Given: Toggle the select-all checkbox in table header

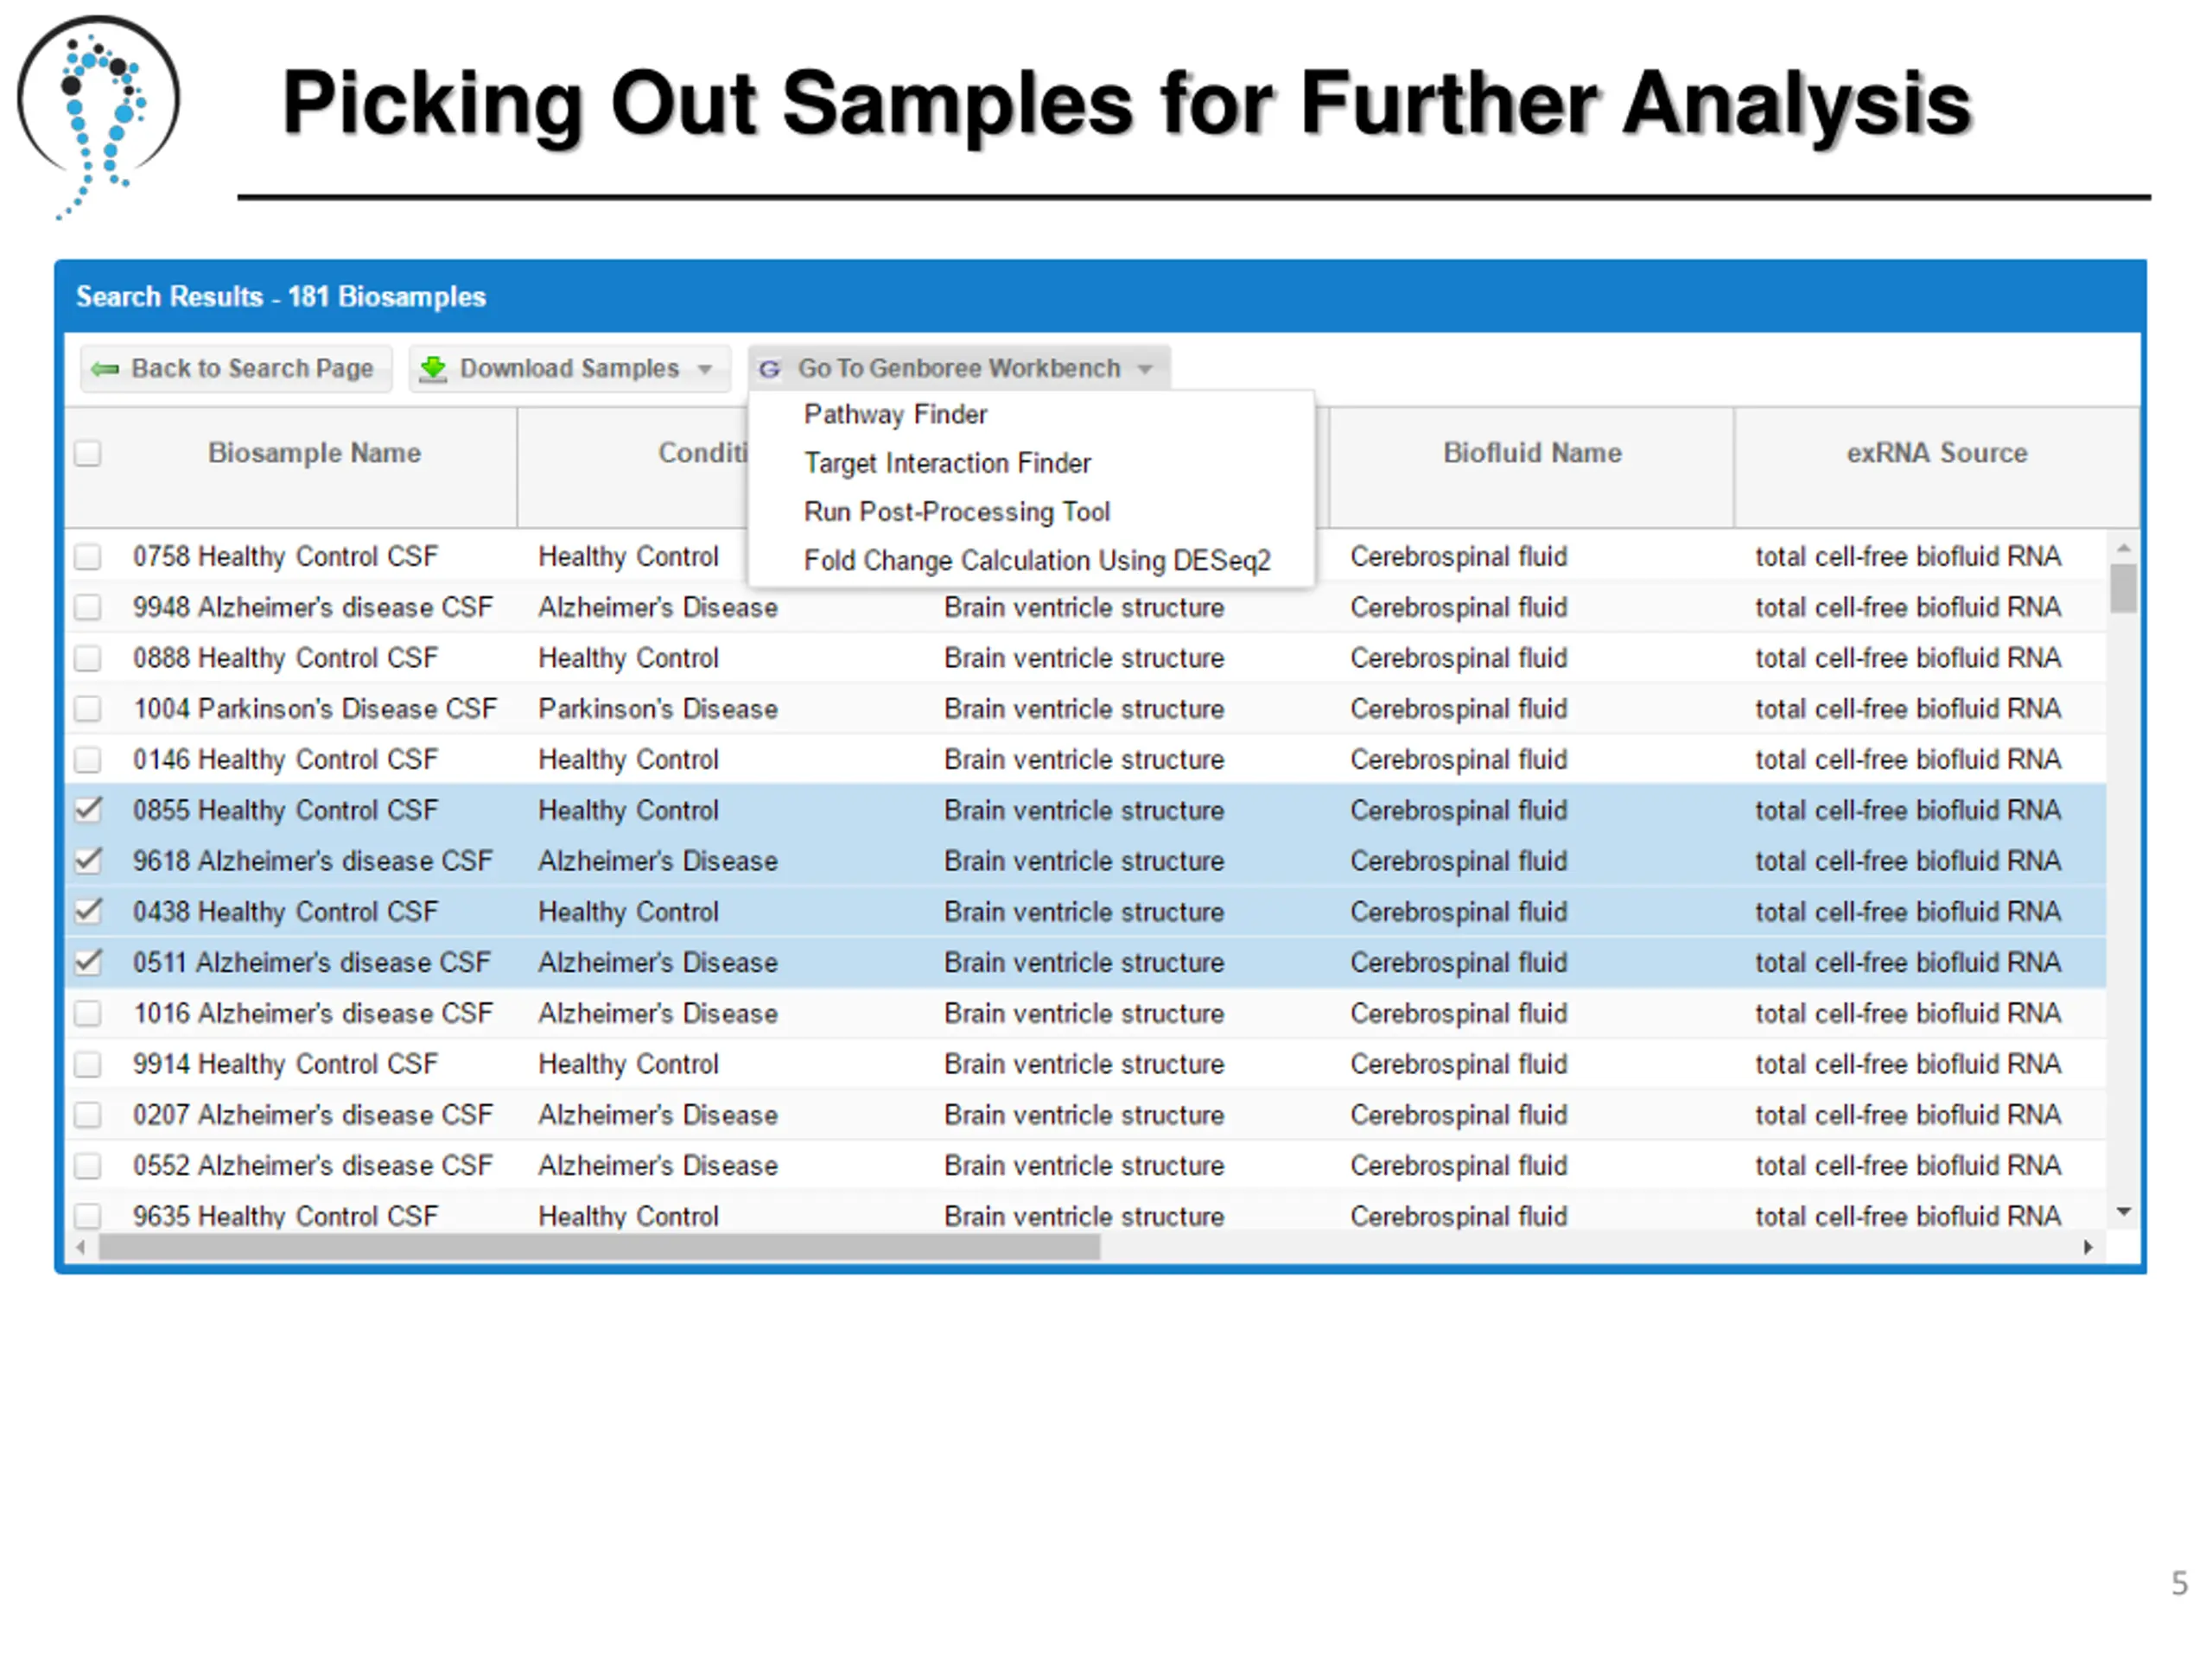Looking at the screenshot, I should tap(88, 453).
